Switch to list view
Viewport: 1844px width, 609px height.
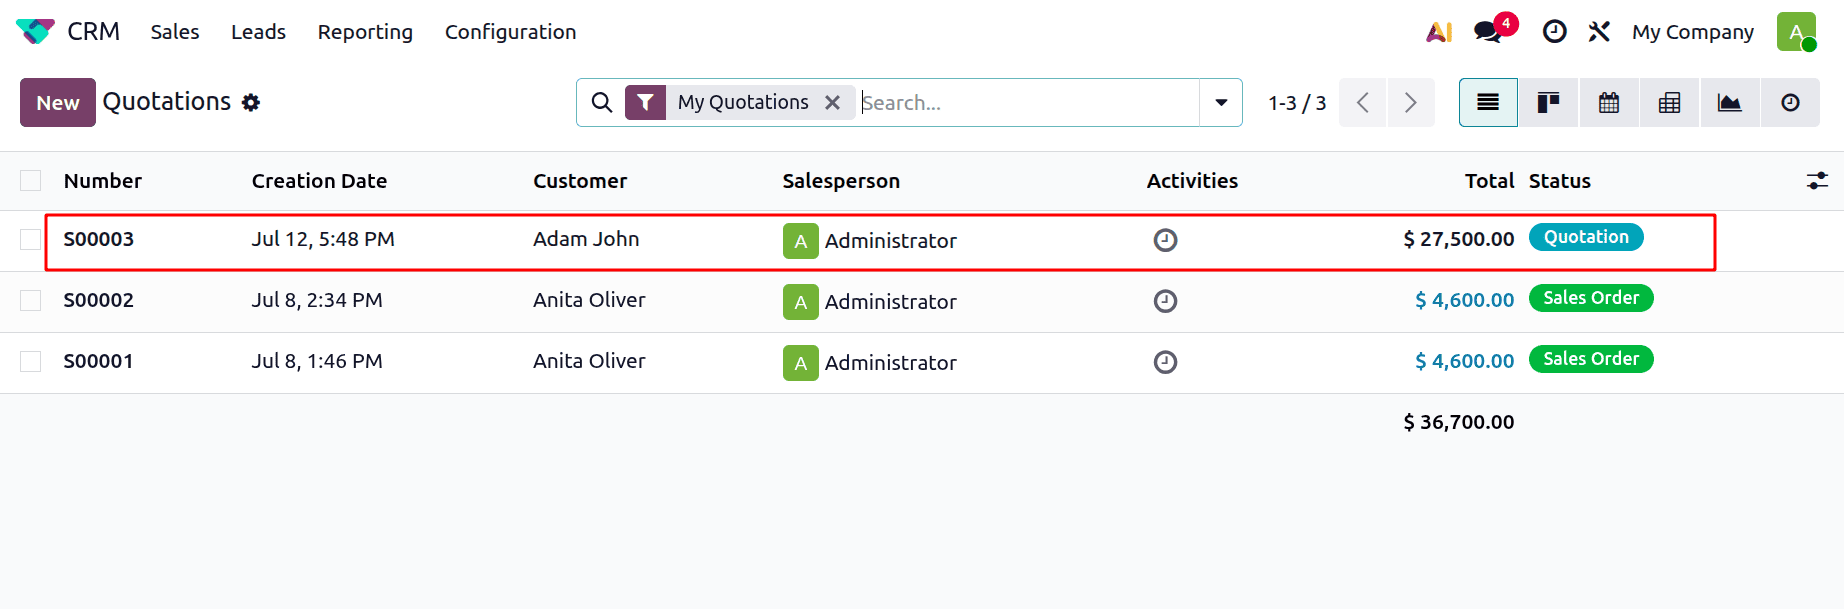1488,102
